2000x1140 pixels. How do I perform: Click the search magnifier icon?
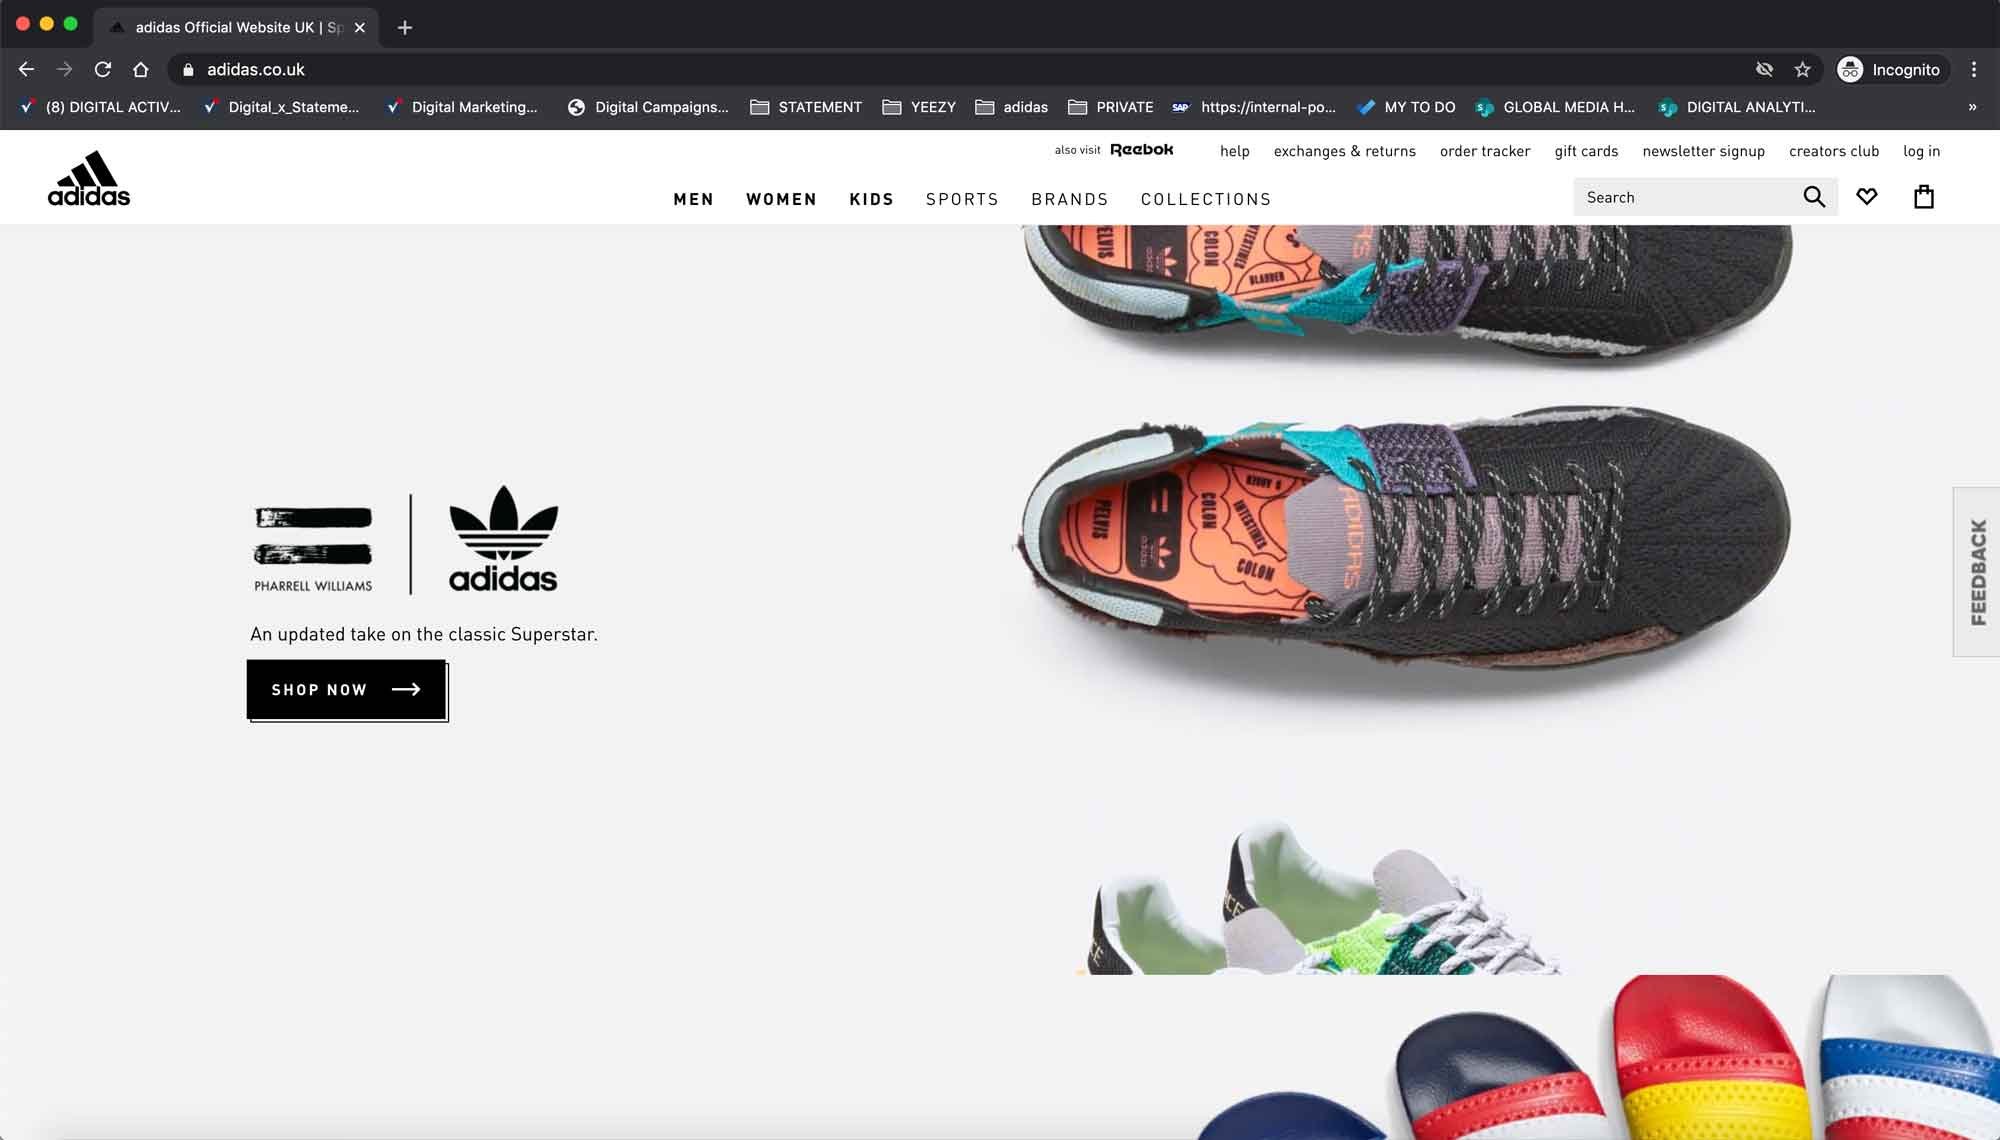point(1814,197)
